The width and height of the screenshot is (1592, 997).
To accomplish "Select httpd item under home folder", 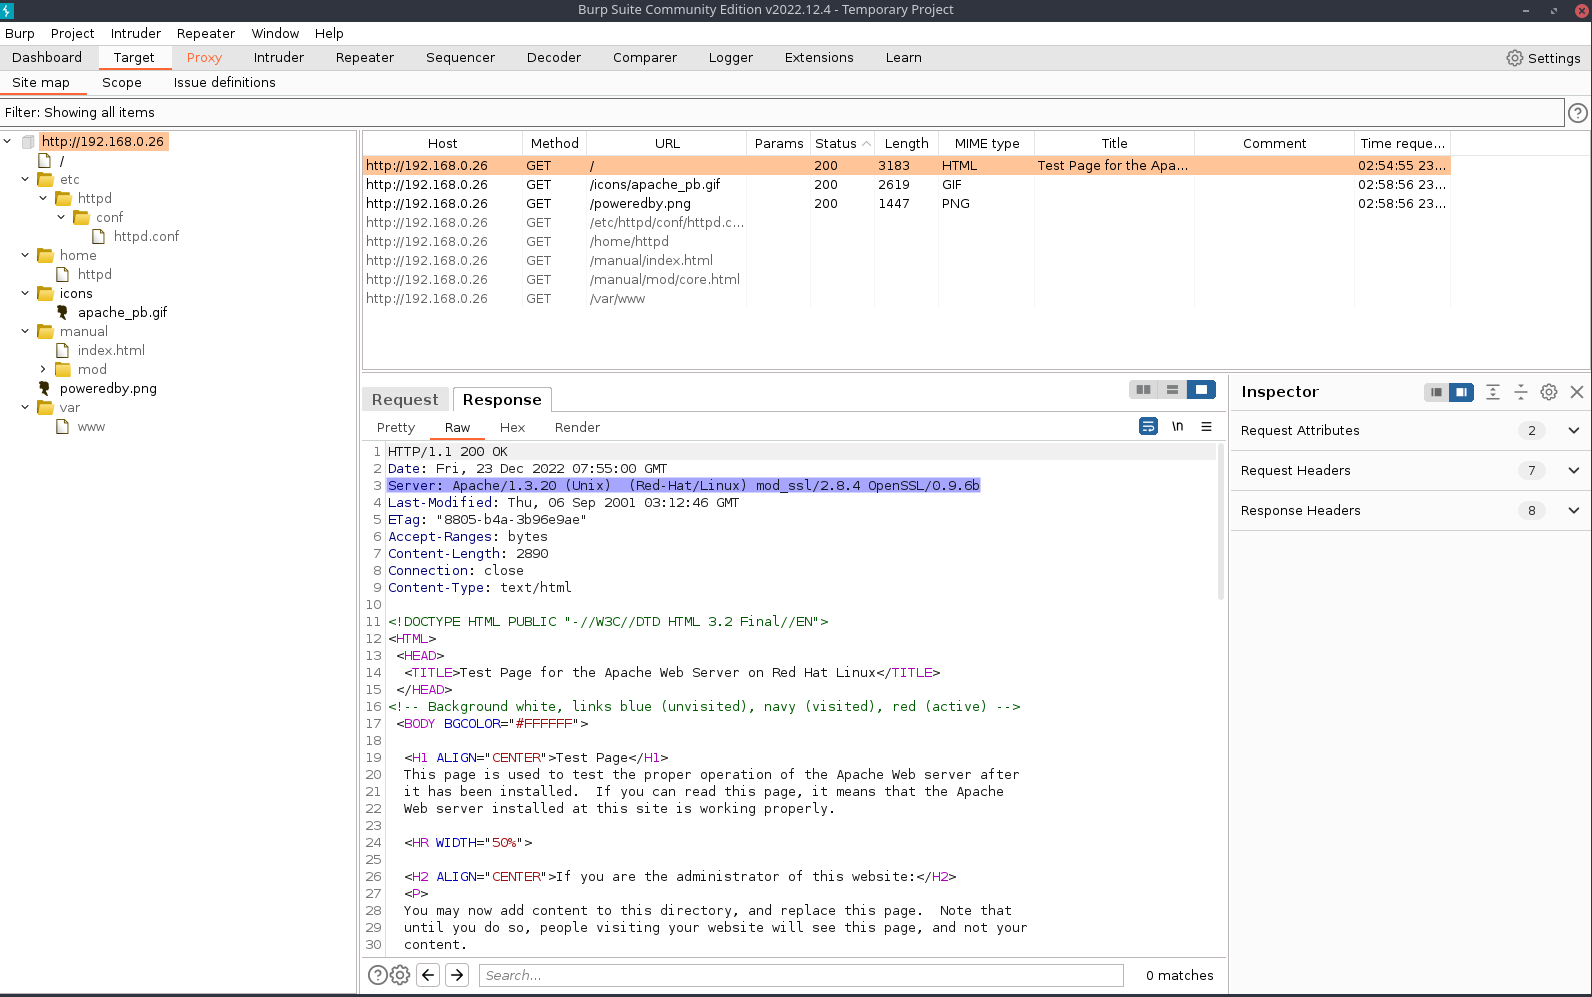I will tap(95, 274).
